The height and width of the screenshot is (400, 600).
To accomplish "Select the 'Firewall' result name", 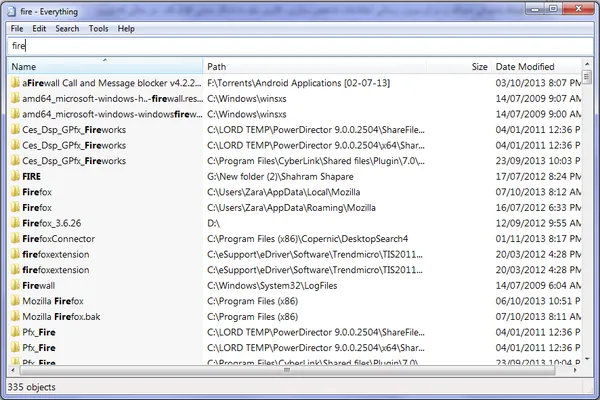I will [x=39, y=286].
